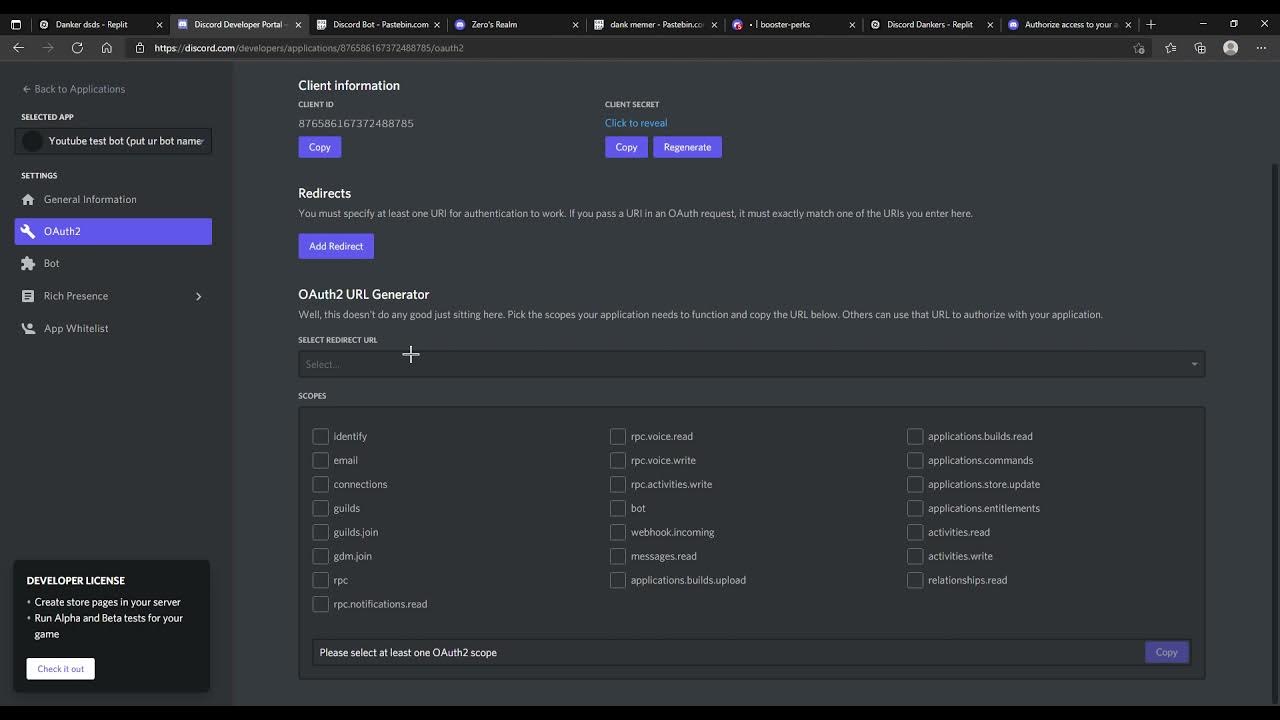Enable the messages.read scope
The width and height of the screenshot is (1280, 720).
point(618,556)
